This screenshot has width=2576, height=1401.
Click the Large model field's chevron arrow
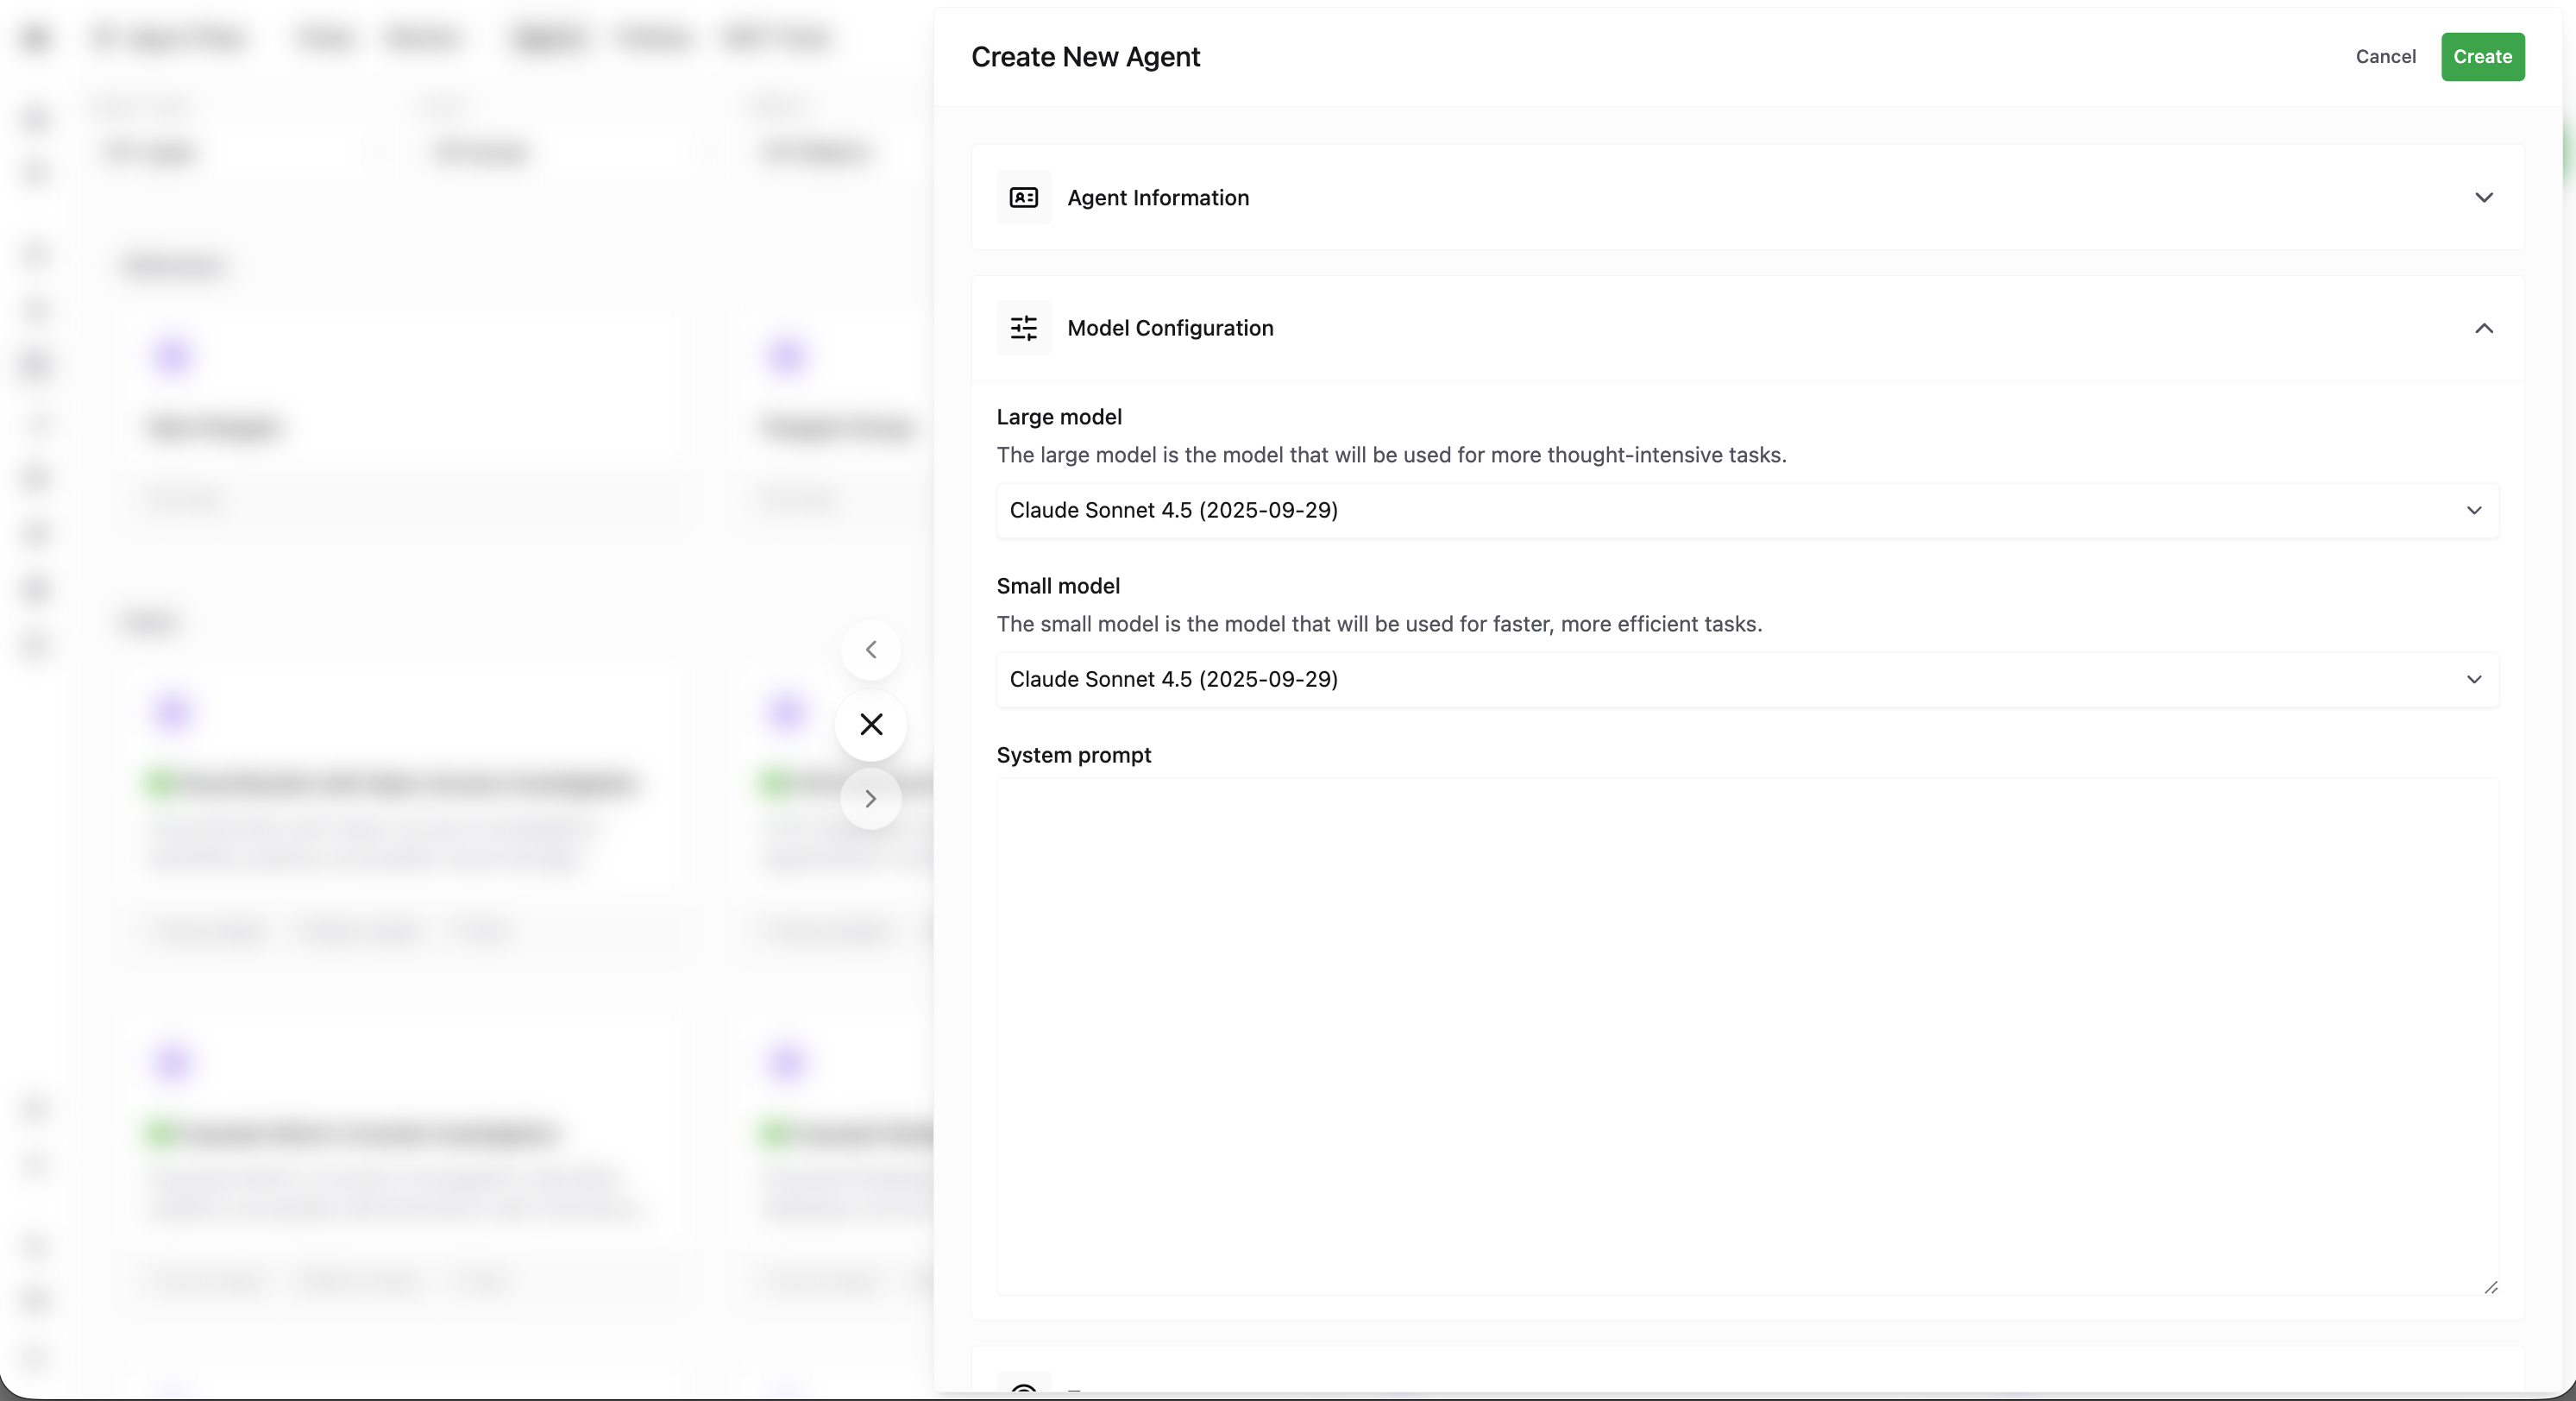point(2473,511)
